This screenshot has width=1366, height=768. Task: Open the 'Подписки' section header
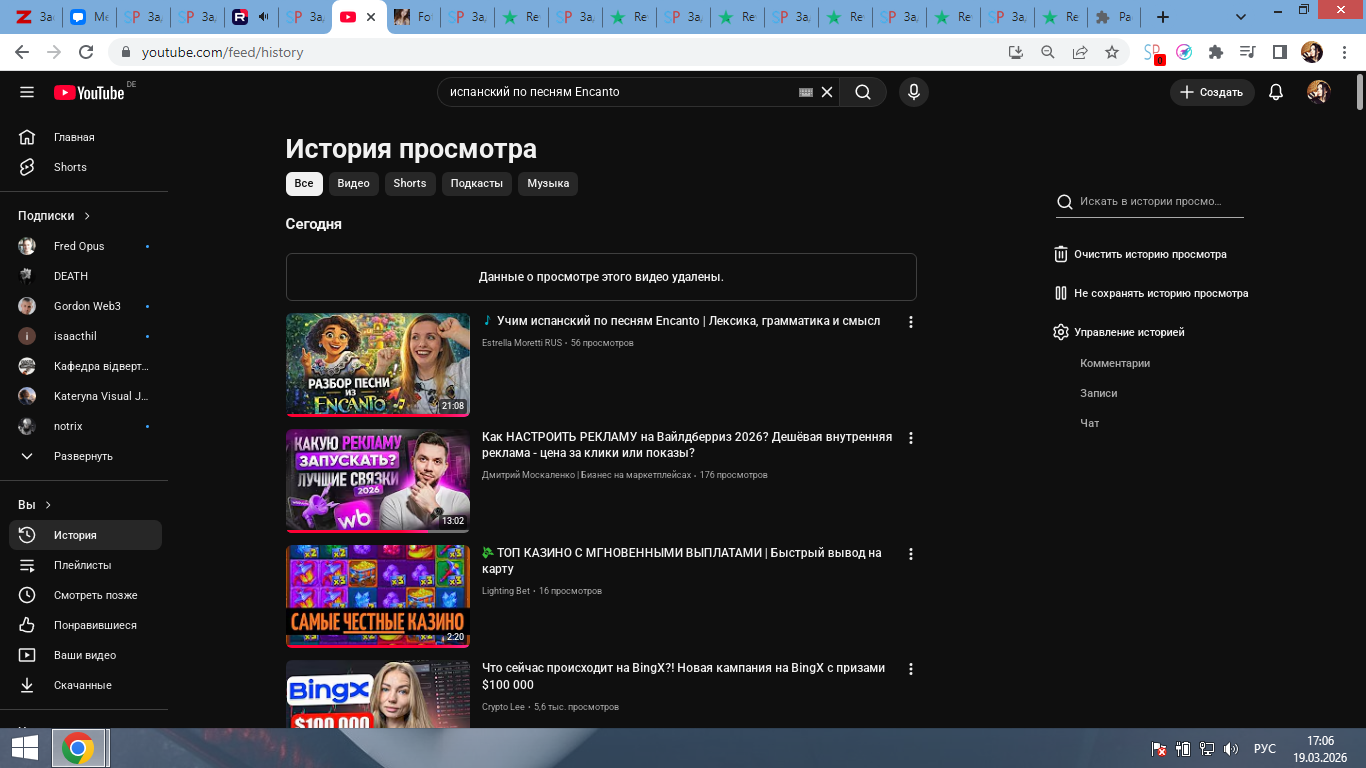(54, 215)
